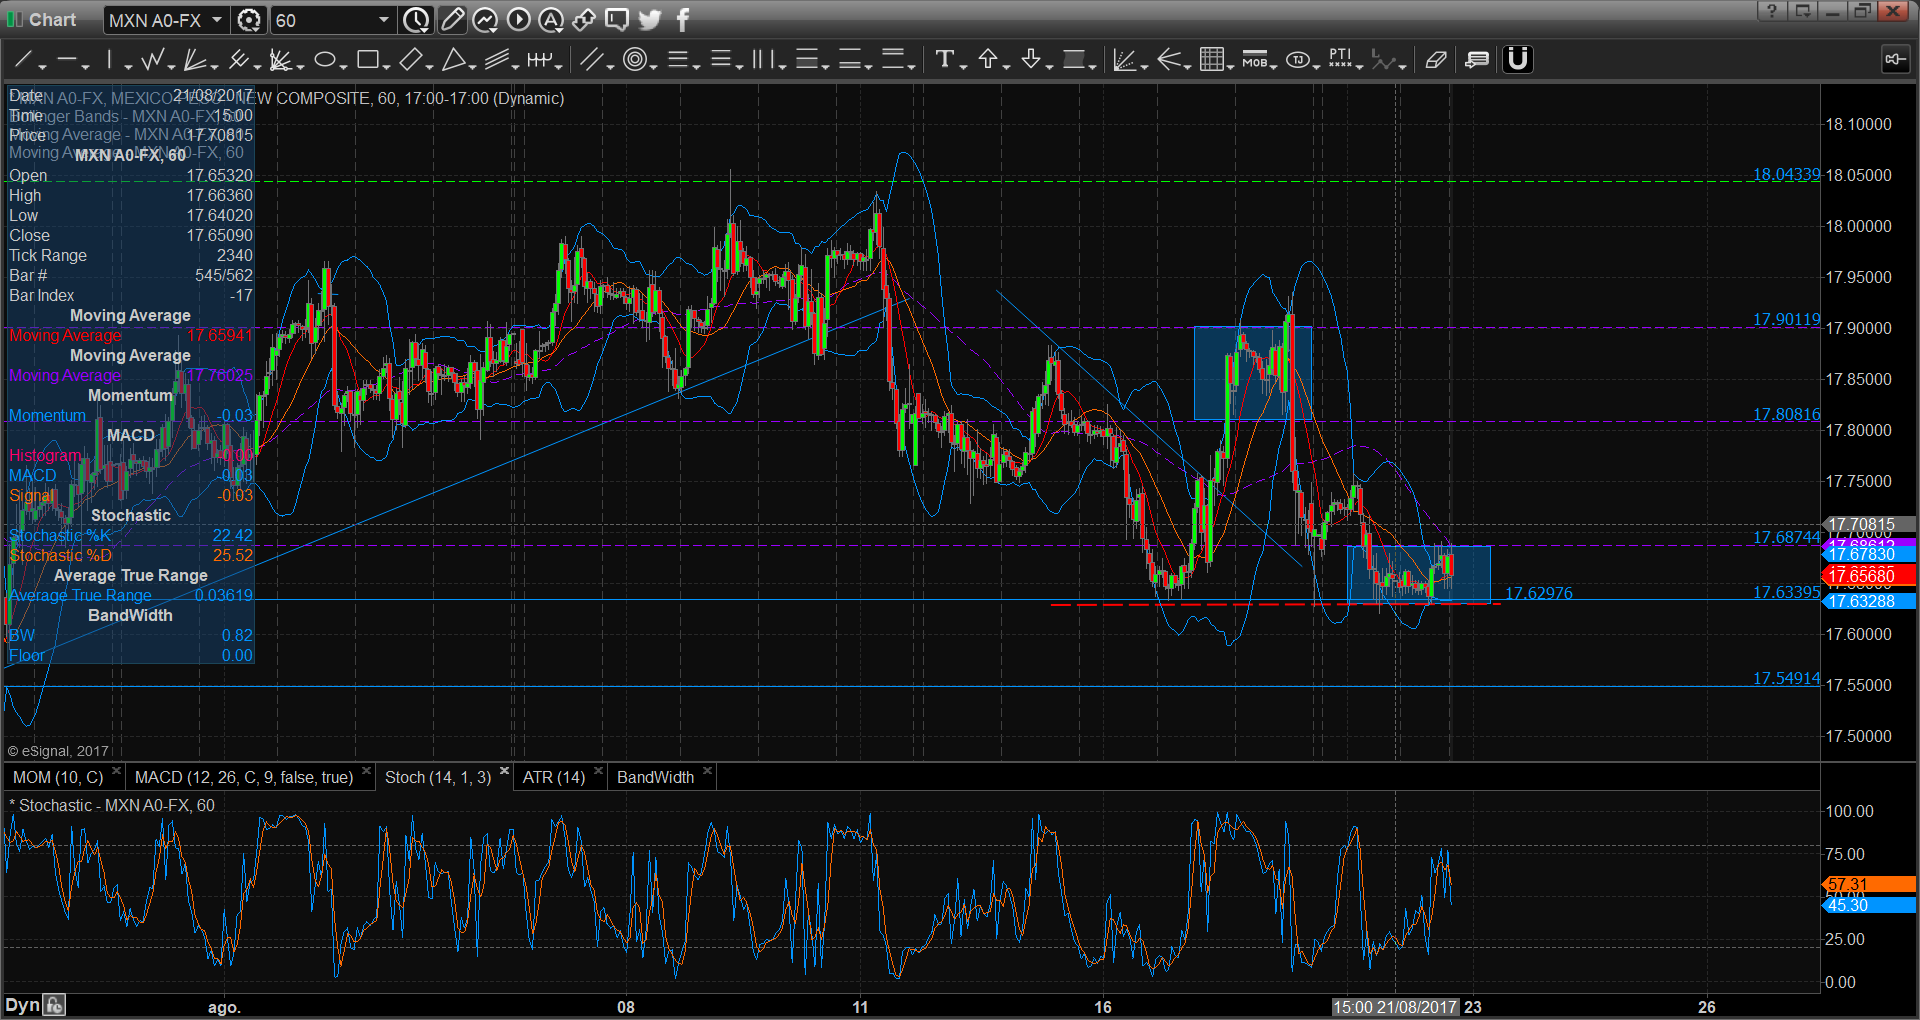Select the triangle drawing tool
1920x1020 pixels.
[x=453, y=60]
